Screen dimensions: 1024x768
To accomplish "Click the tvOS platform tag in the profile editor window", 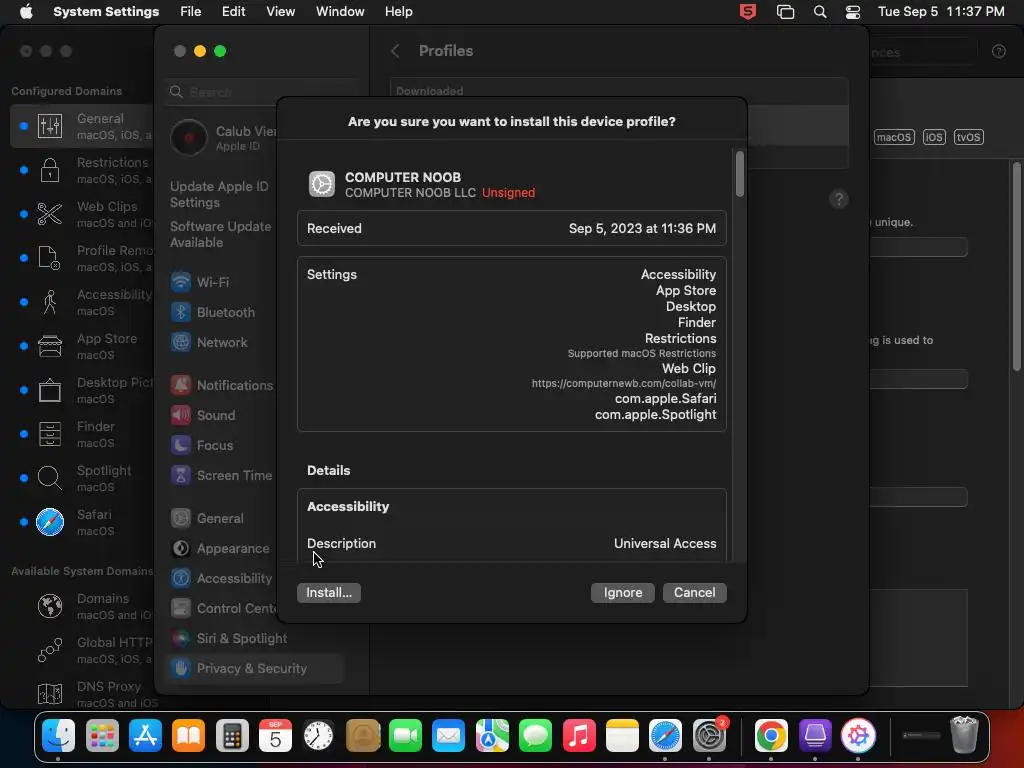I will coord(968,137).
